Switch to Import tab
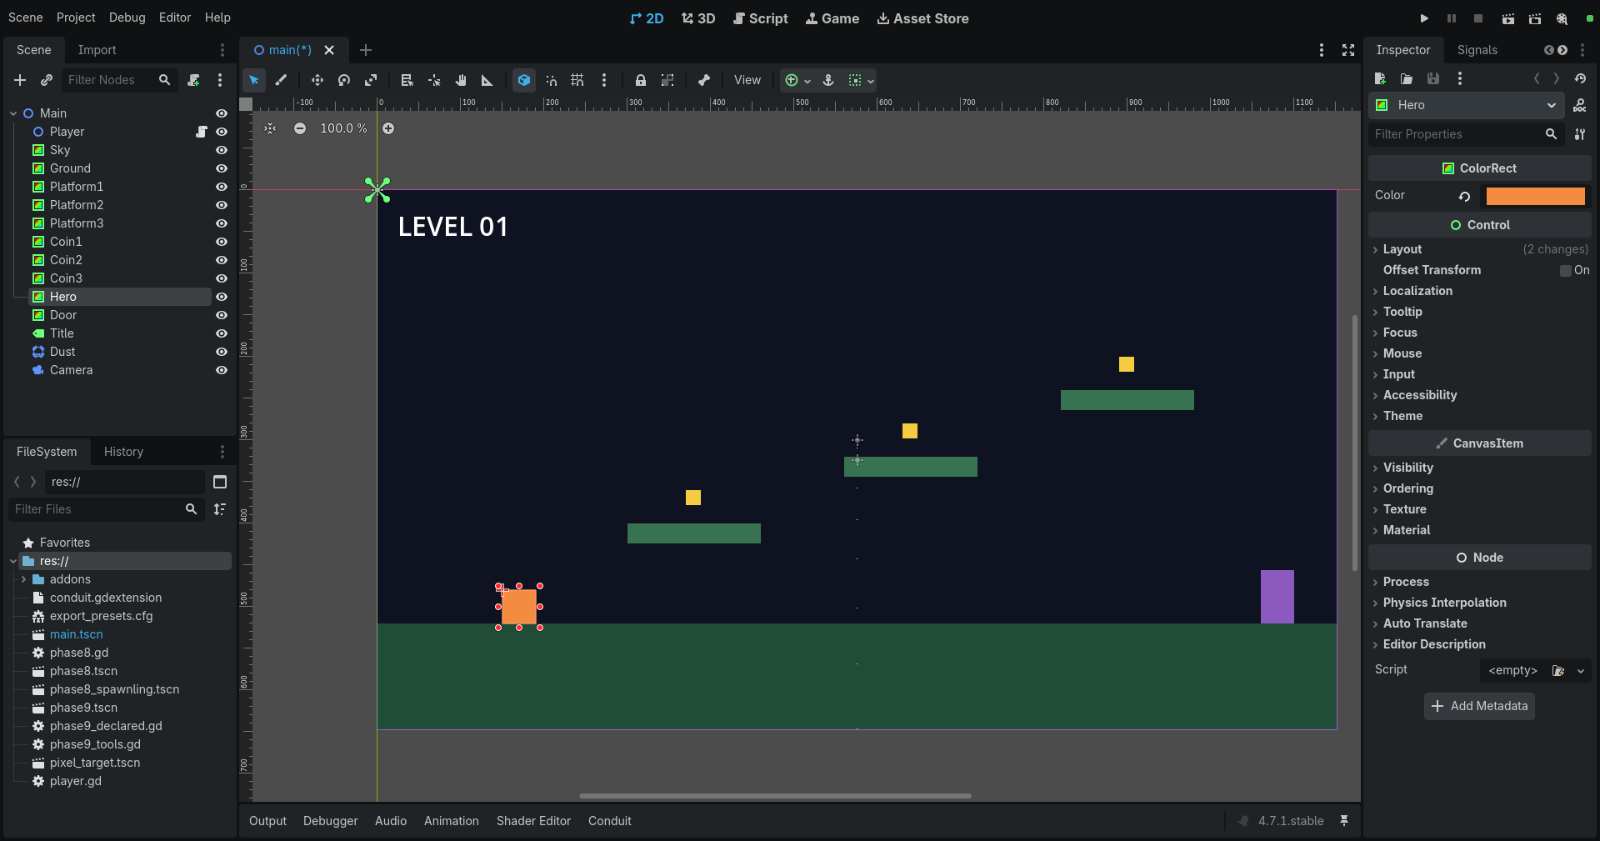This screenshot has width=1600, height=841. tap(97, 50)
